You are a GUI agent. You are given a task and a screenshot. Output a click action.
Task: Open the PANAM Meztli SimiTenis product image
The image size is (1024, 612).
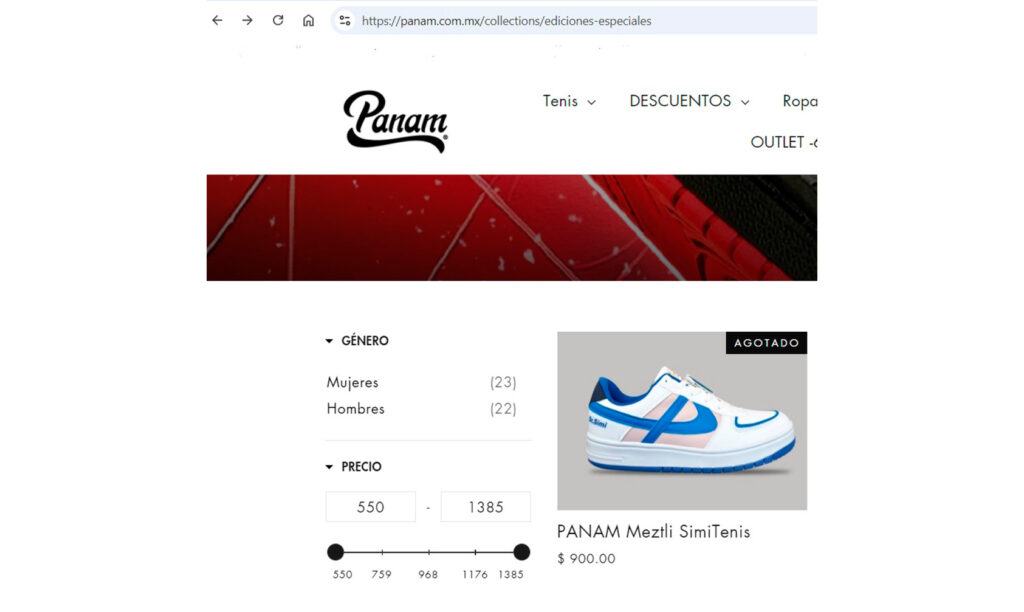point(682,421)
